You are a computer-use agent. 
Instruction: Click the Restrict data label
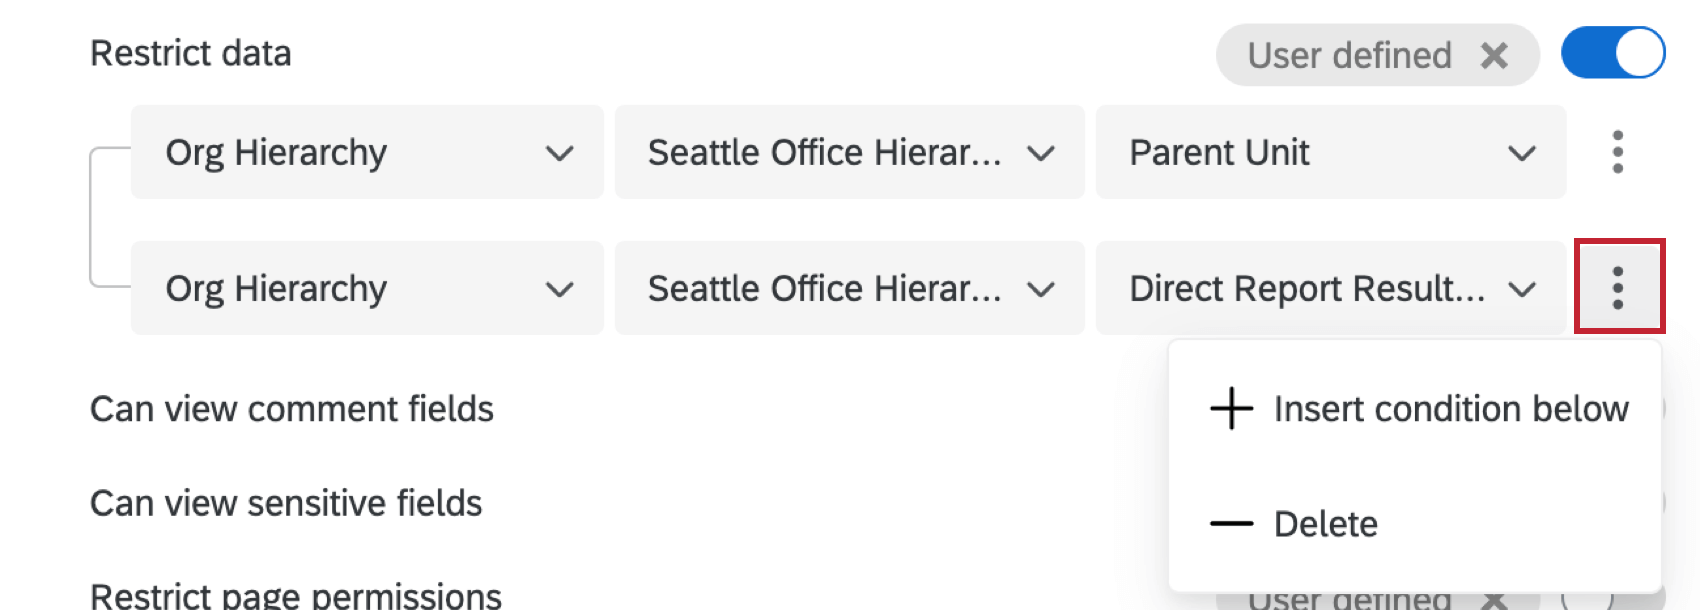(190, 53)
